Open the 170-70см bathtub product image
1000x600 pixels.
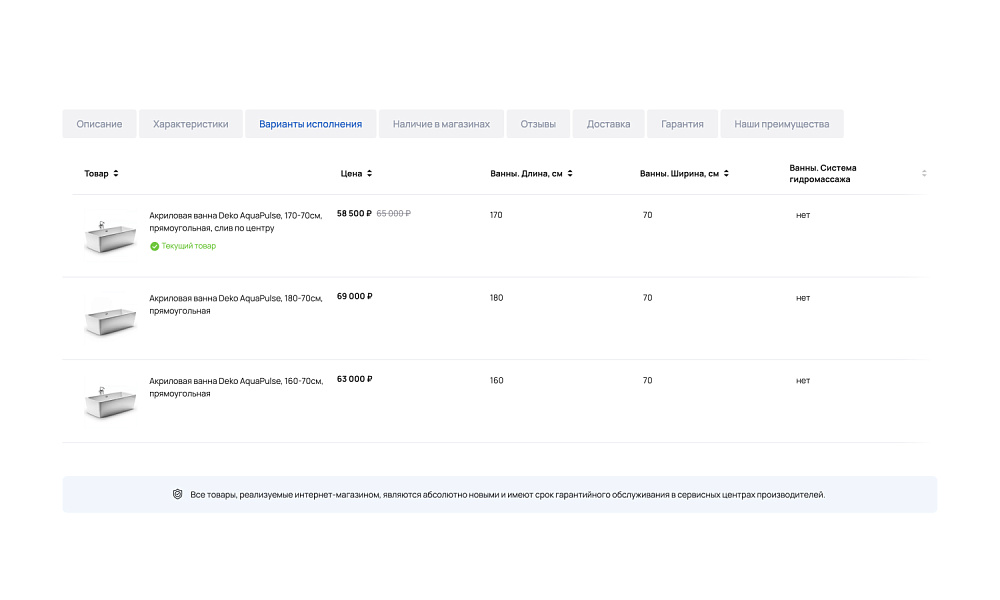[x=109, y=237]
